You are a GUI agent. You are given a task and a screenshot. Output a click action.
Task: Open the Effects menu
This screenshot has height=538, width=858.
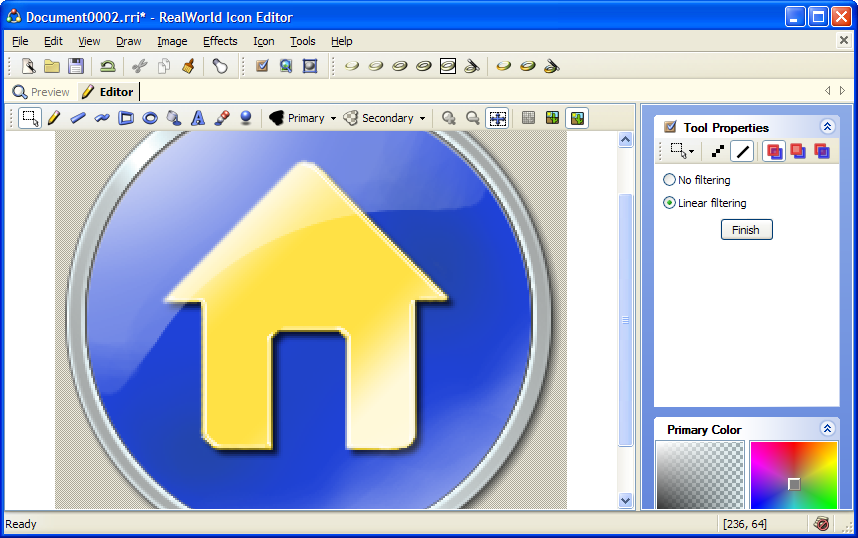(220, 41)
